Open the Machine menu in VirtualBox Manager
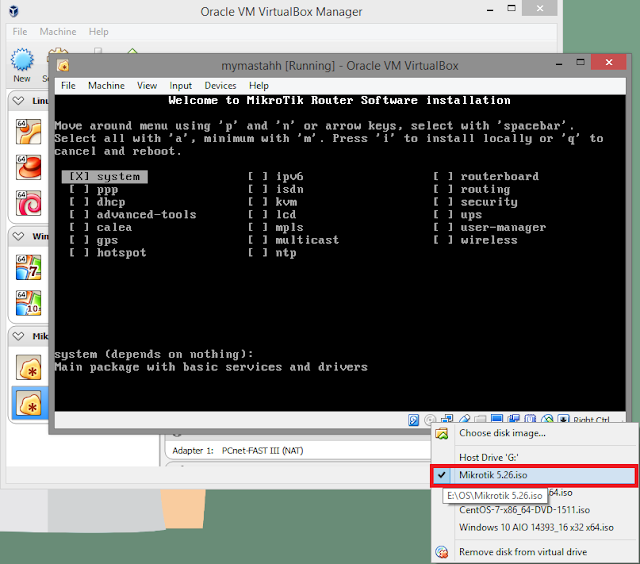Viewport: 640px width, 564px height. (58, 32)
